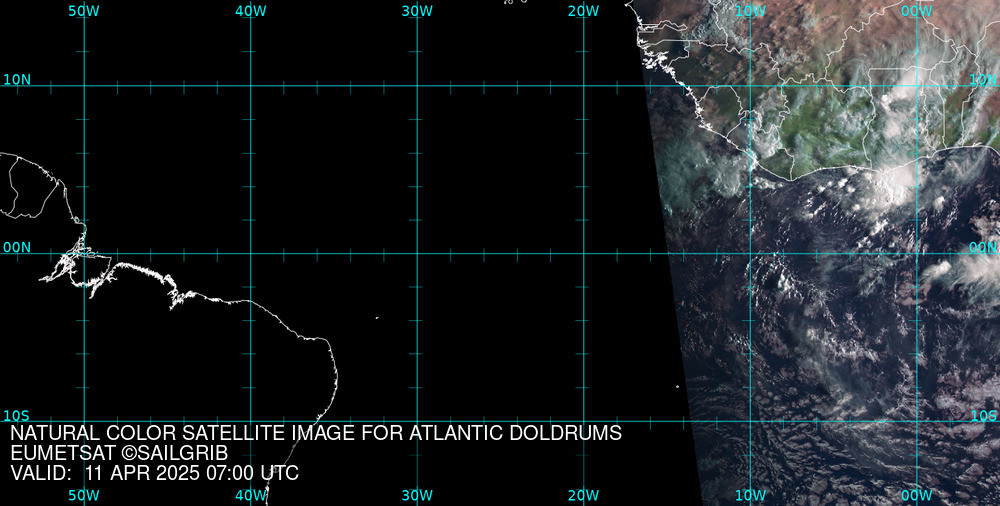Click the 30W longitude label along the bottom edge
Image resolution: width=1000 pixels, height=506 pixels.
pos(417,495)
